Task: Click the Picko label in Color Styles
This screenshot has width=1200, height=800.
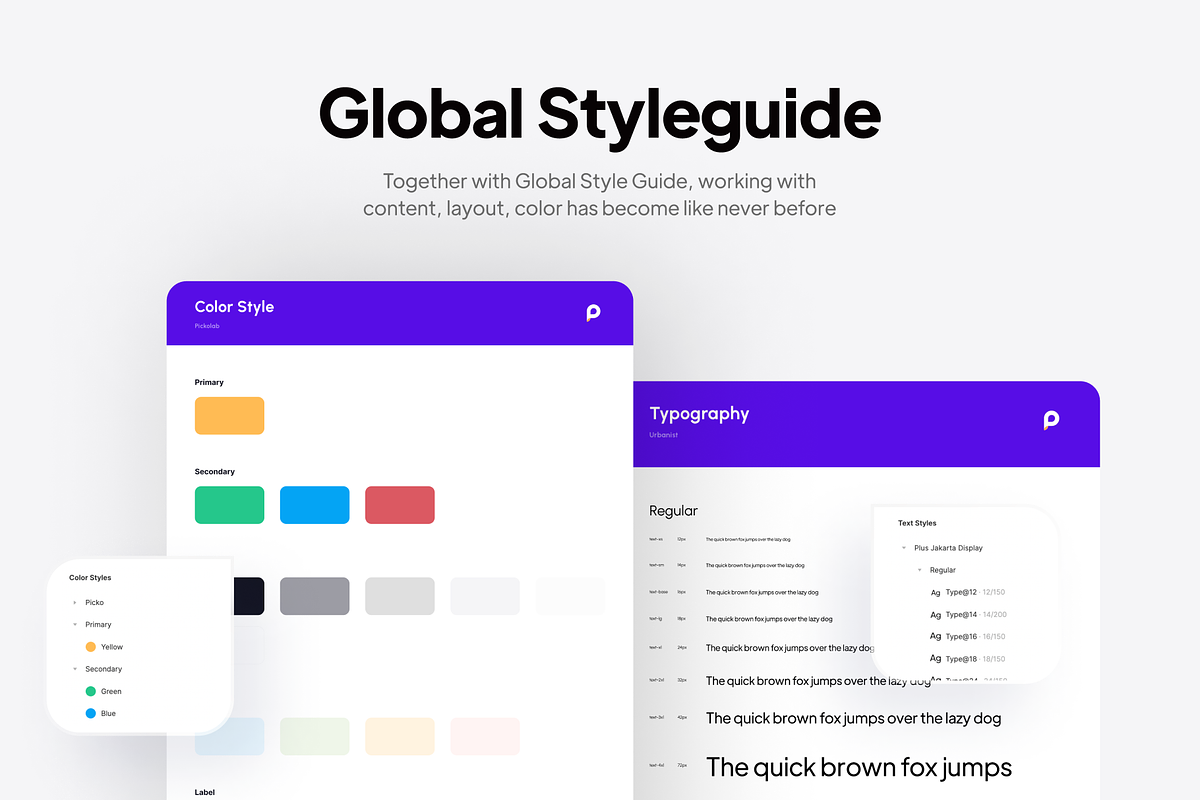Action: 94,603
